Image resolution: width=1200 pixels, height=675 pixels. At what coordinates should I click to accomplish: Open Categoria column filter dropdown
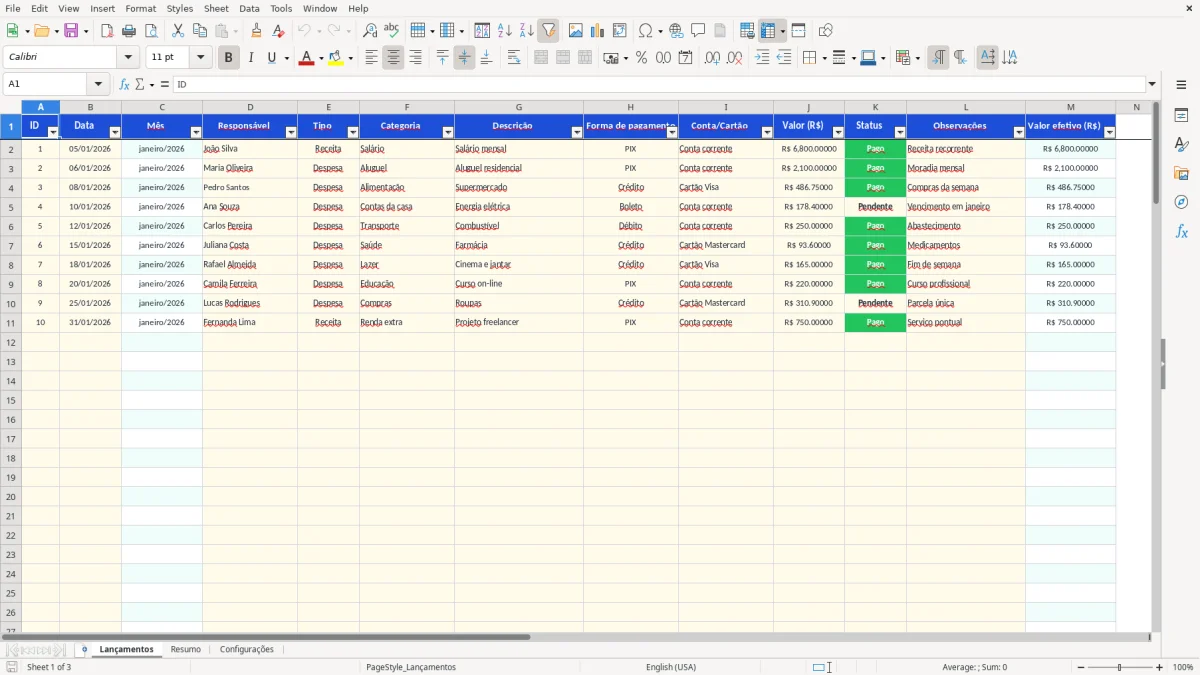point(448,132)
